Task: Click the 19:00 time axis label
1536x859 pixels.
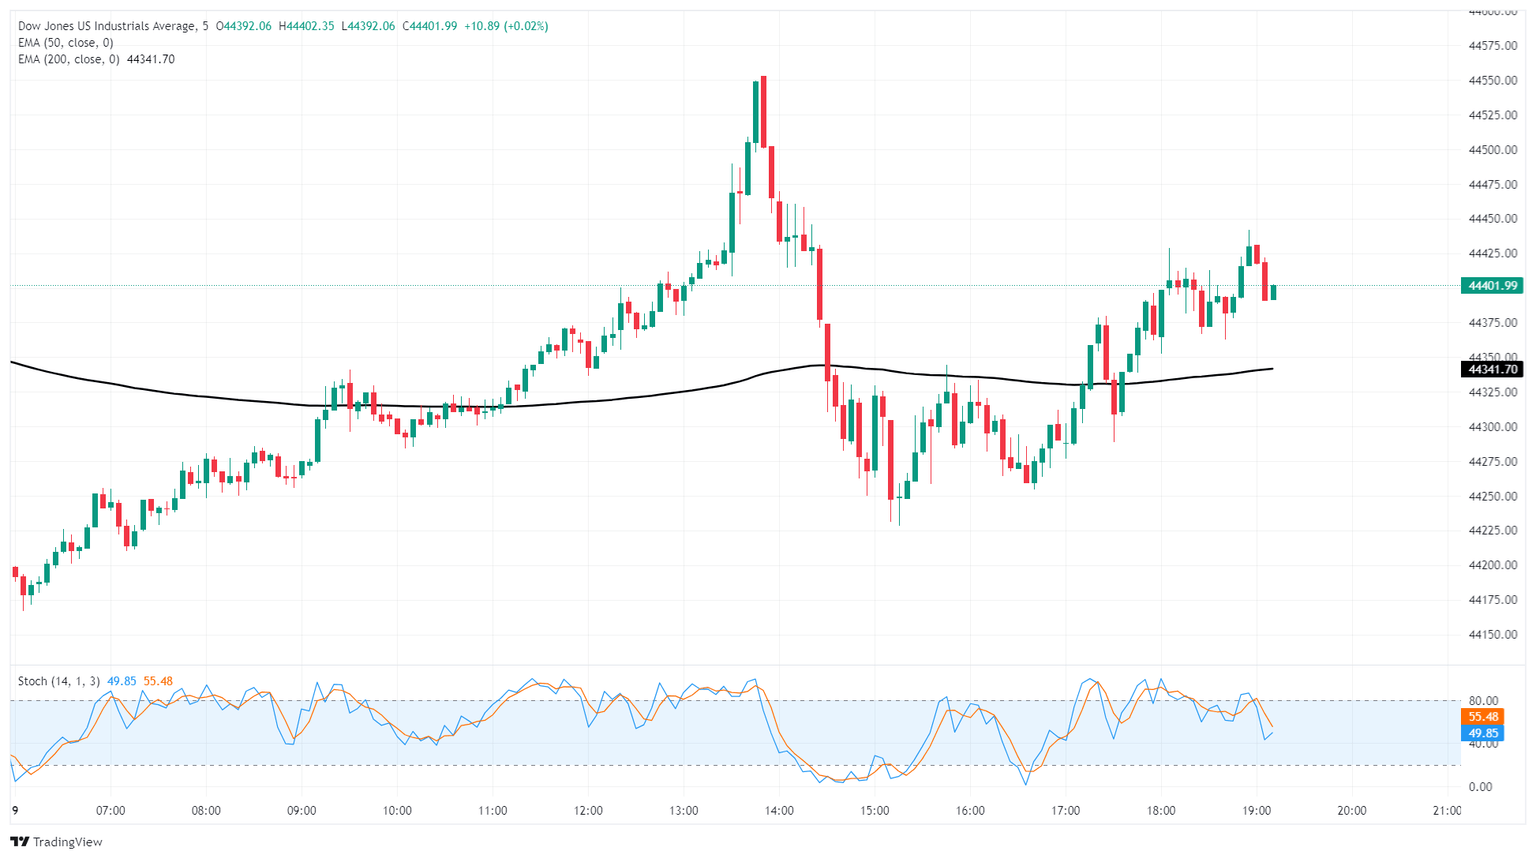Action: (1256, 811)
